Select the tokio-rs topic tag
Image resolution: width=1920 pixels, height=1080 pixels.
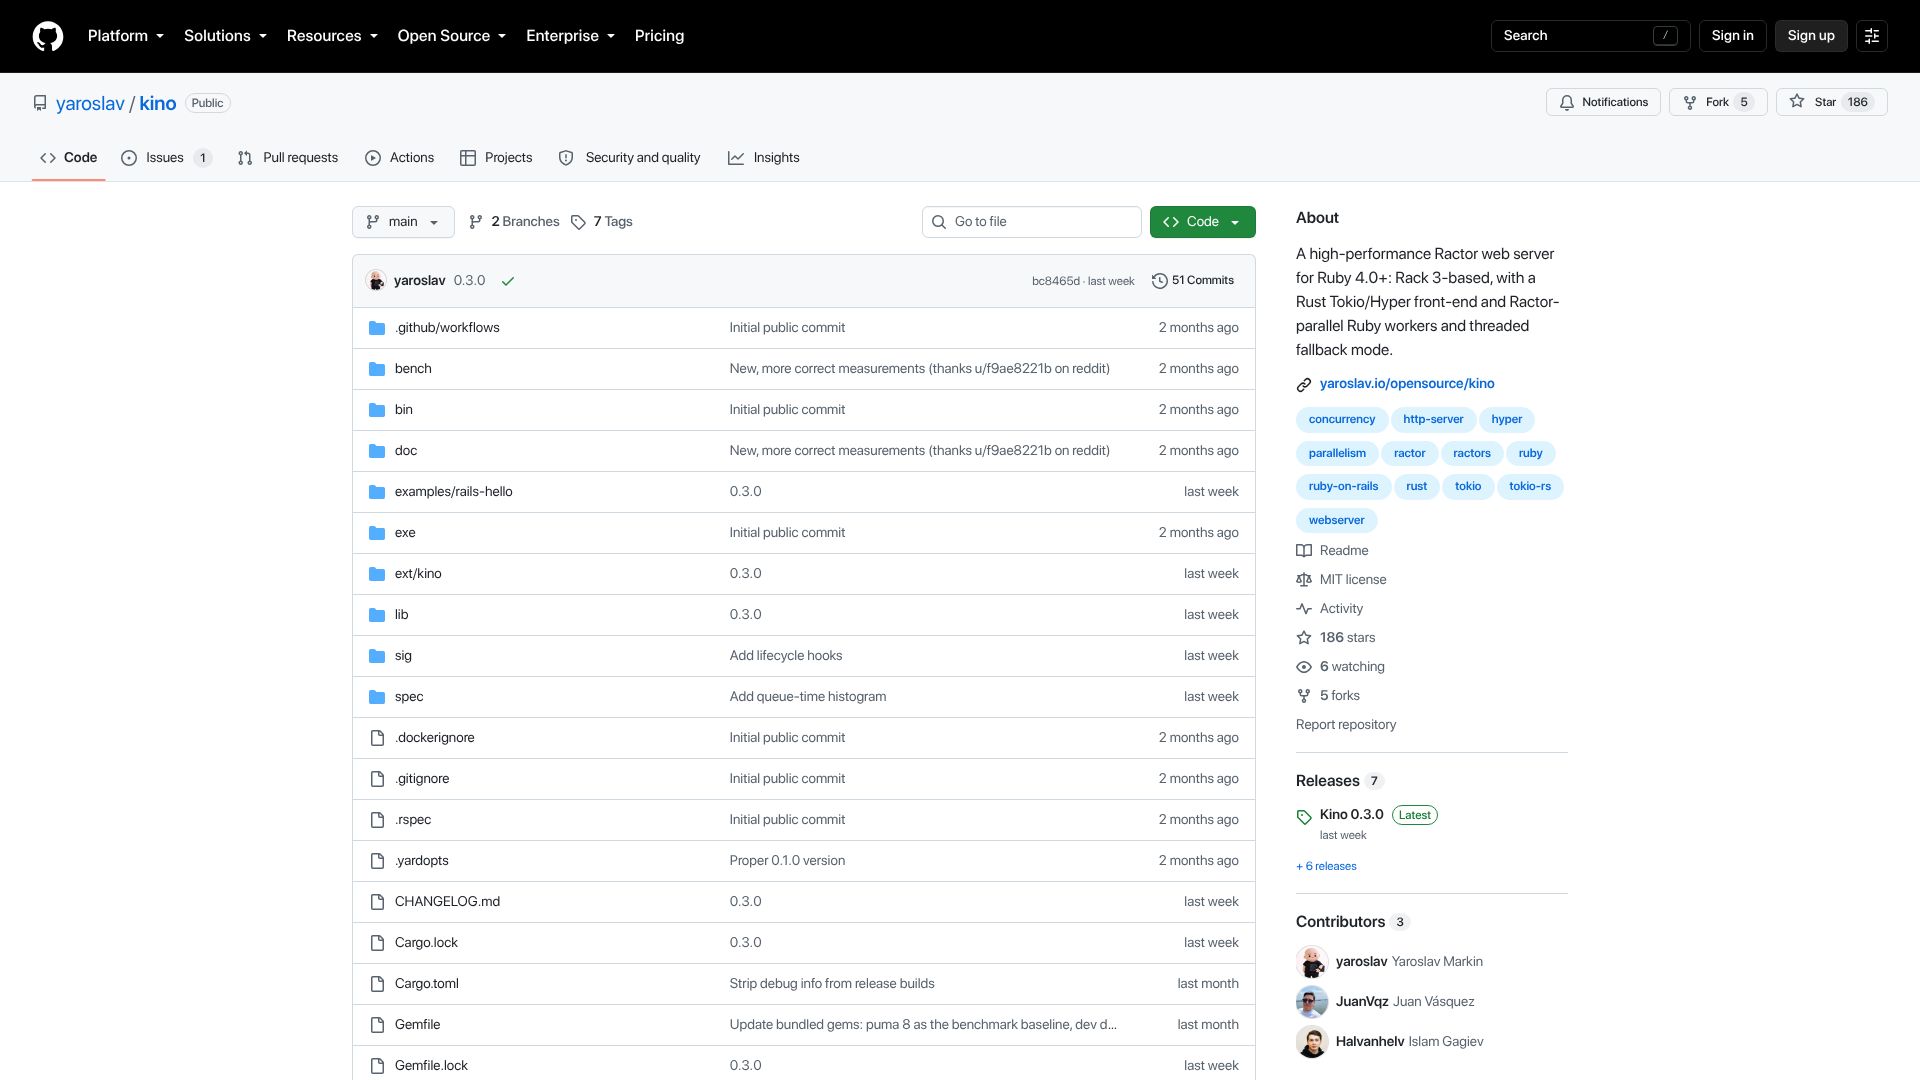pos(1529,487)
